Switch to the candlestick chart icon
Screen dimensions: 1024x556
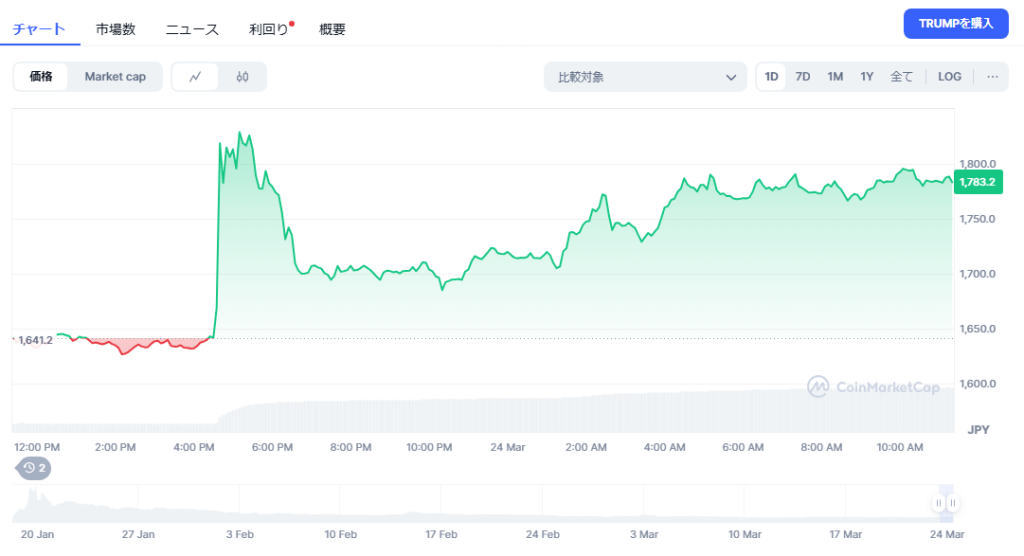[x=242, y=77]
